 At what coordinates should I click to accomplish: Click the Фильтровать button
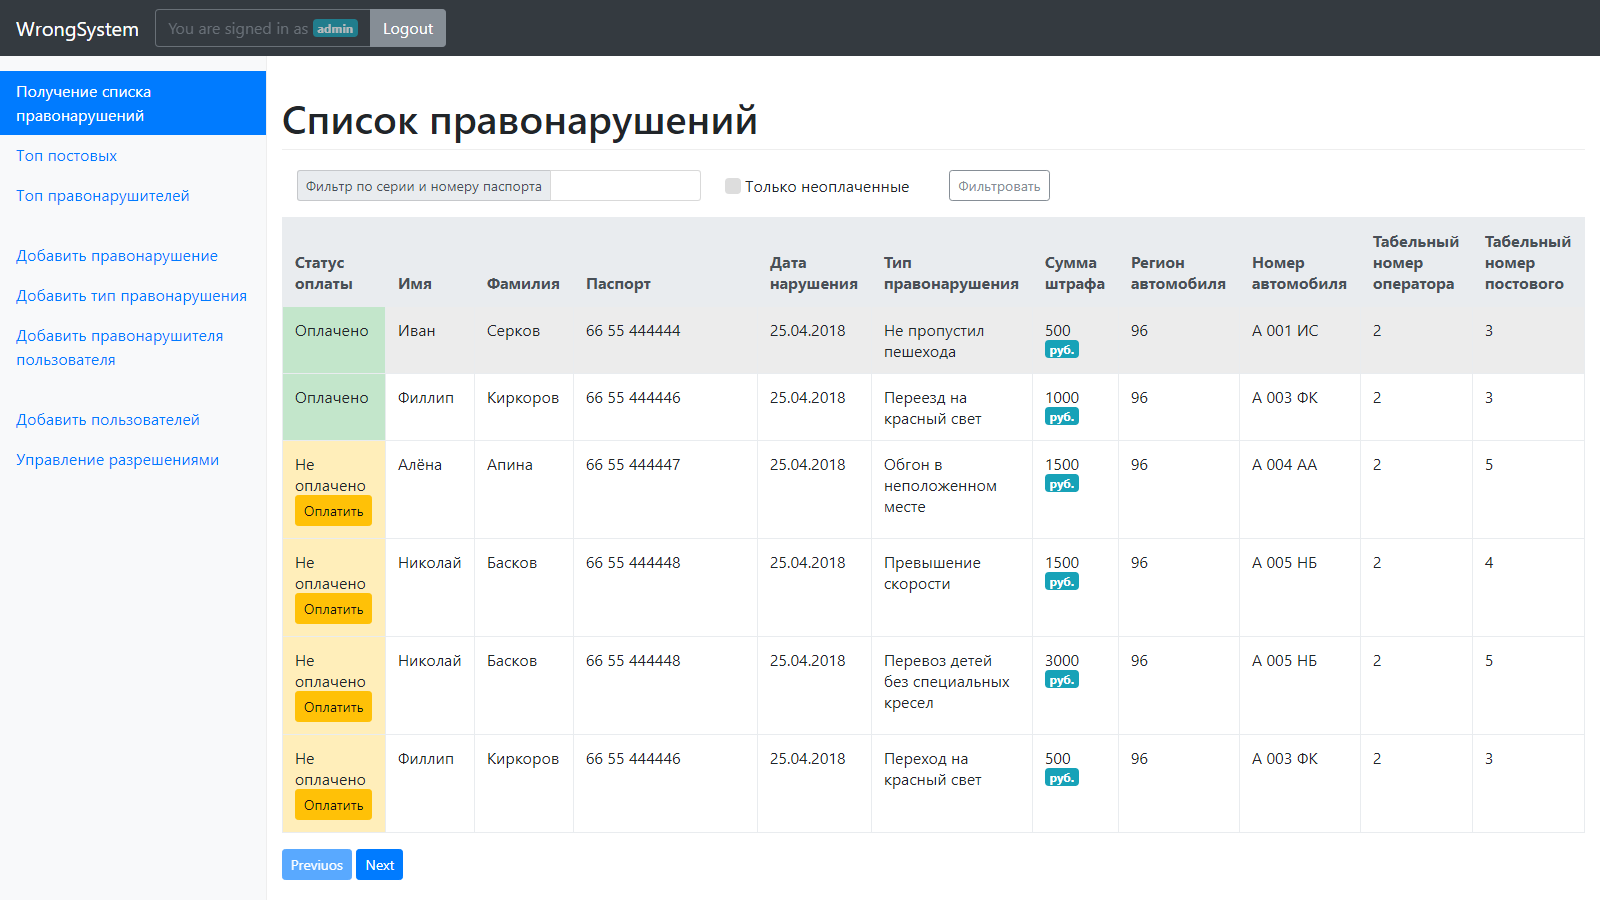998,185
